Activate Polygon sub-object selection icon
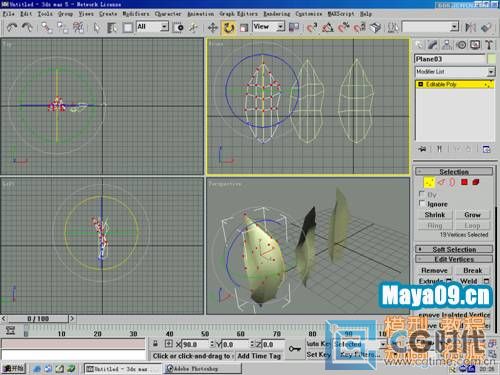The width and height of the screenshot is (500, 375). click(x=464, y=182)
